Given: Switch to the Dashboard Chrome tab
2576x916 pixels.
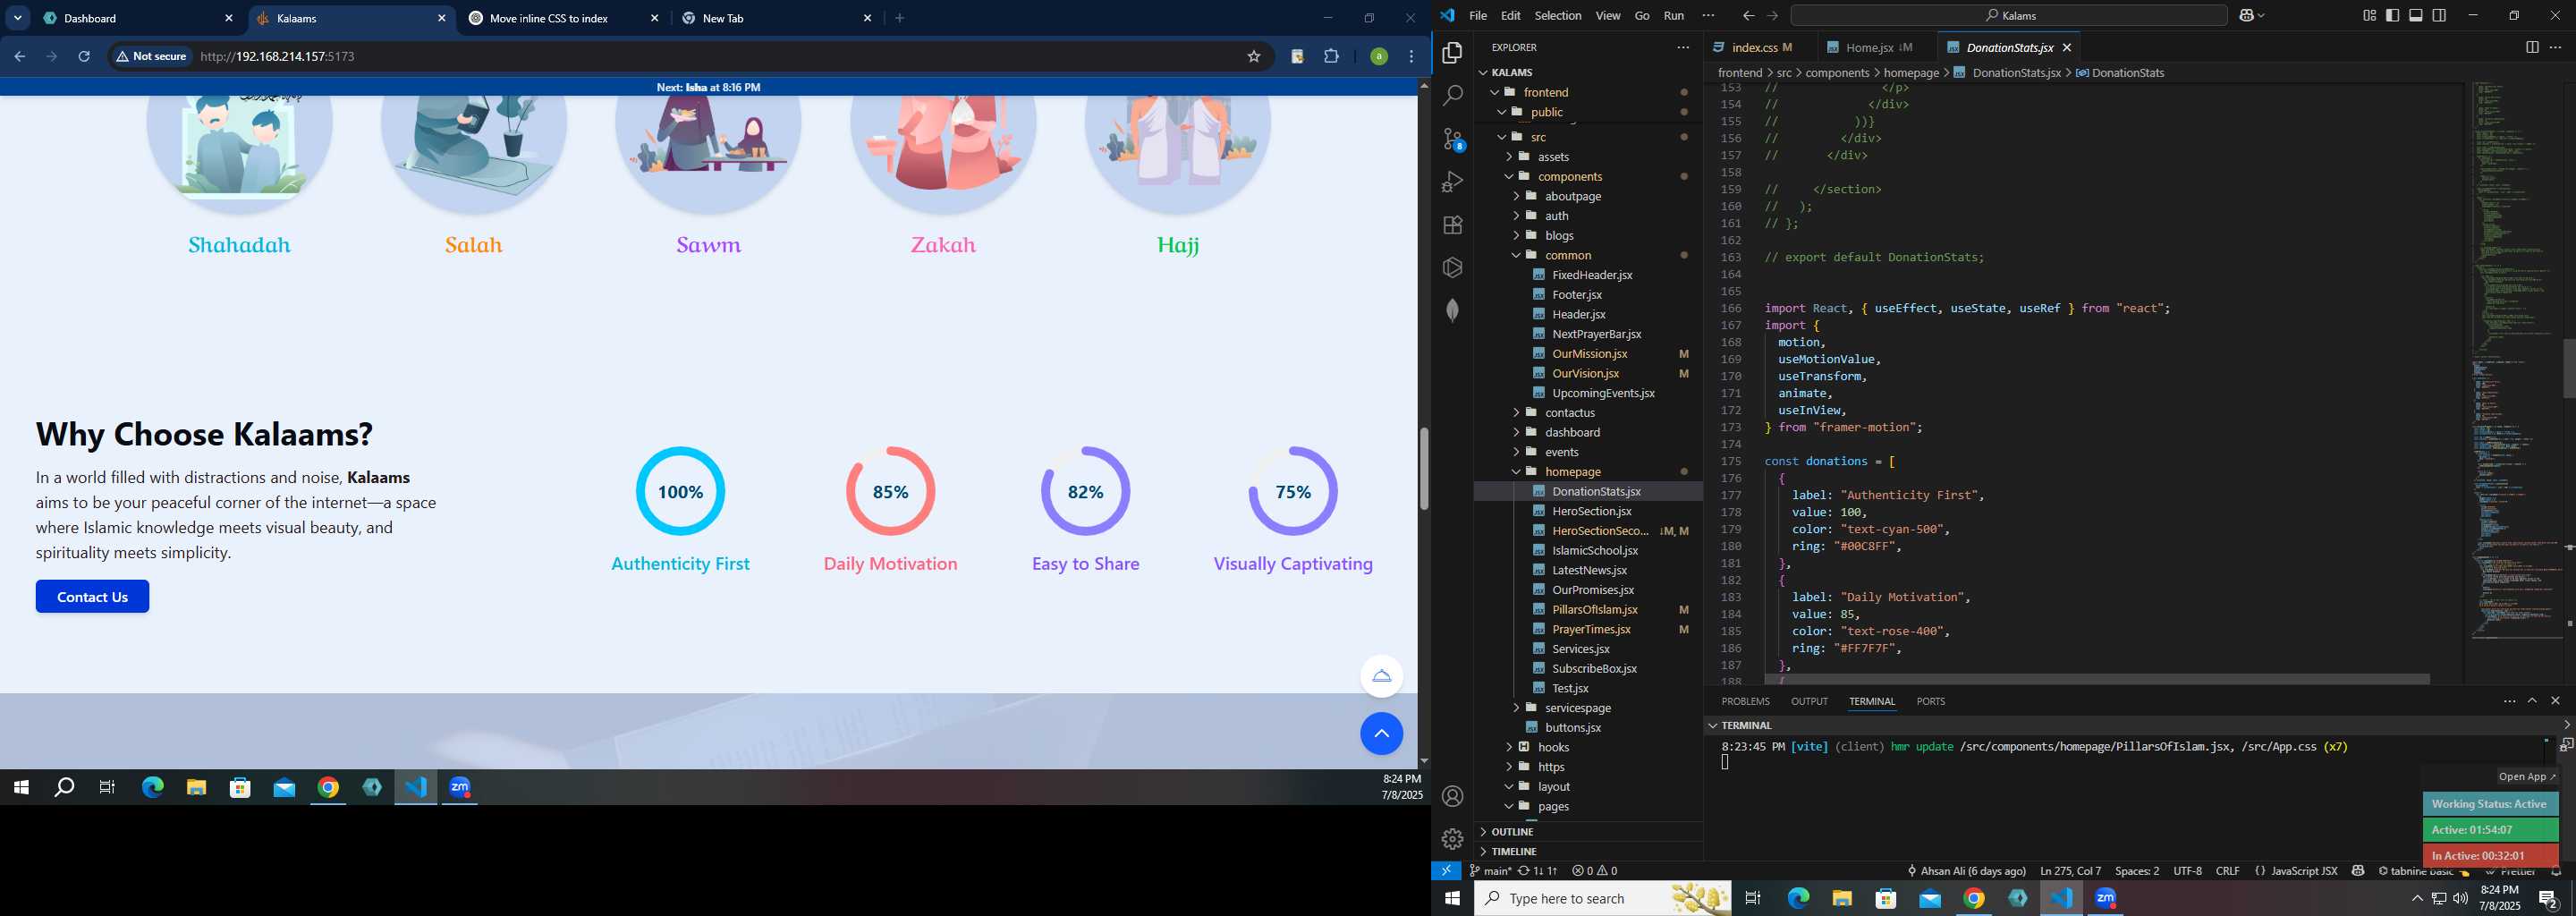Looking at the screenshot, I should (x=139, y=18).
